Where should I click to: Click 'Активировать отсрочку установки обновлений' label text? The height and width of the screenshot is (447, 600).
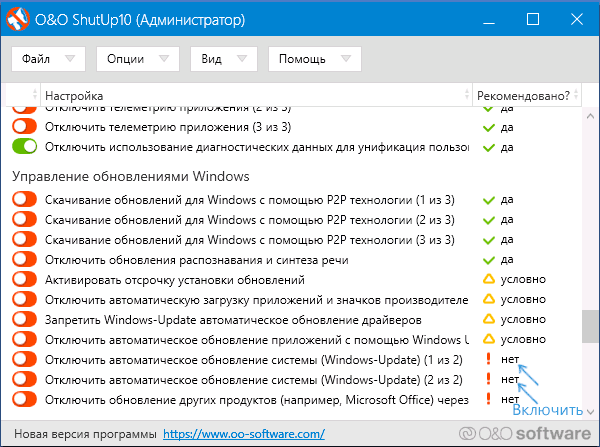pyautogui.click(x=175, y=280)
